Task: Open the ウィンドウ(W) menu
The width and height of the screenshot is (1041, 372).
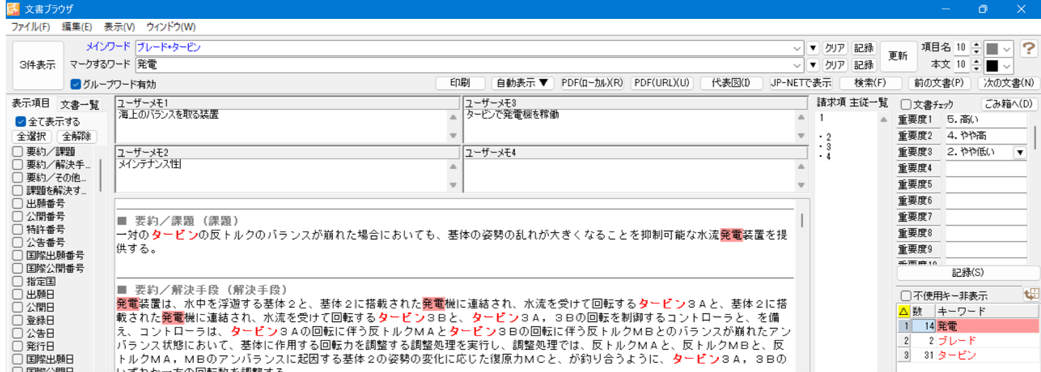Action: tap(171, 27)
